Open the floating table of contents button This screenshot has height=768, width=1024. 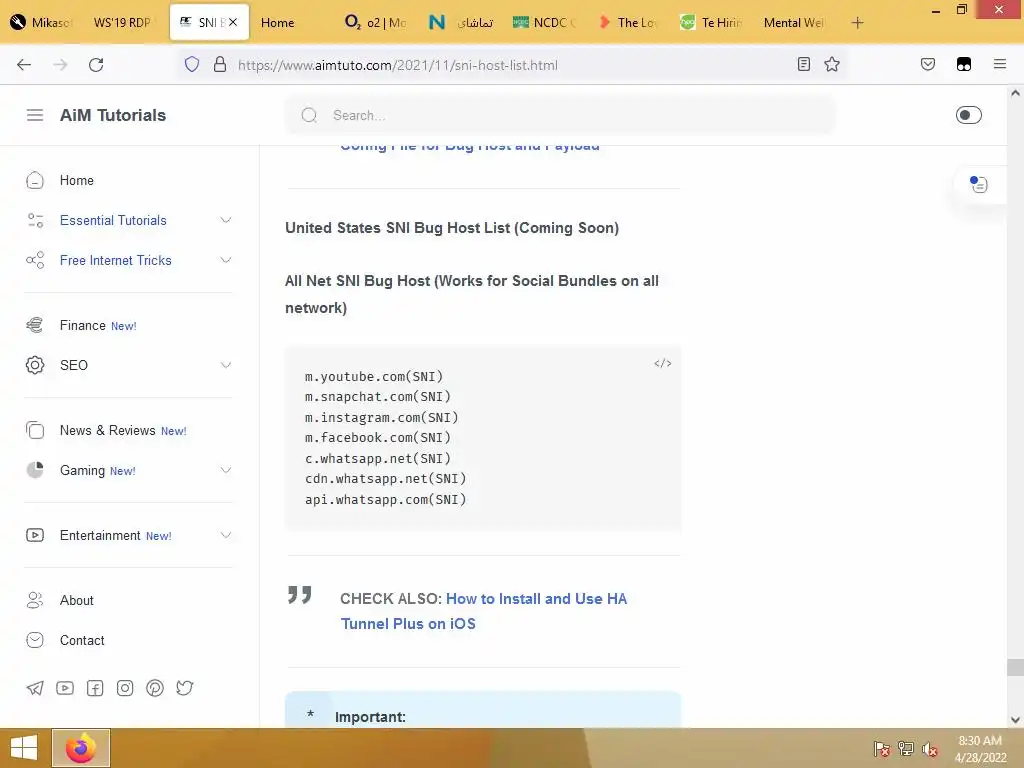tap(978, 184)
